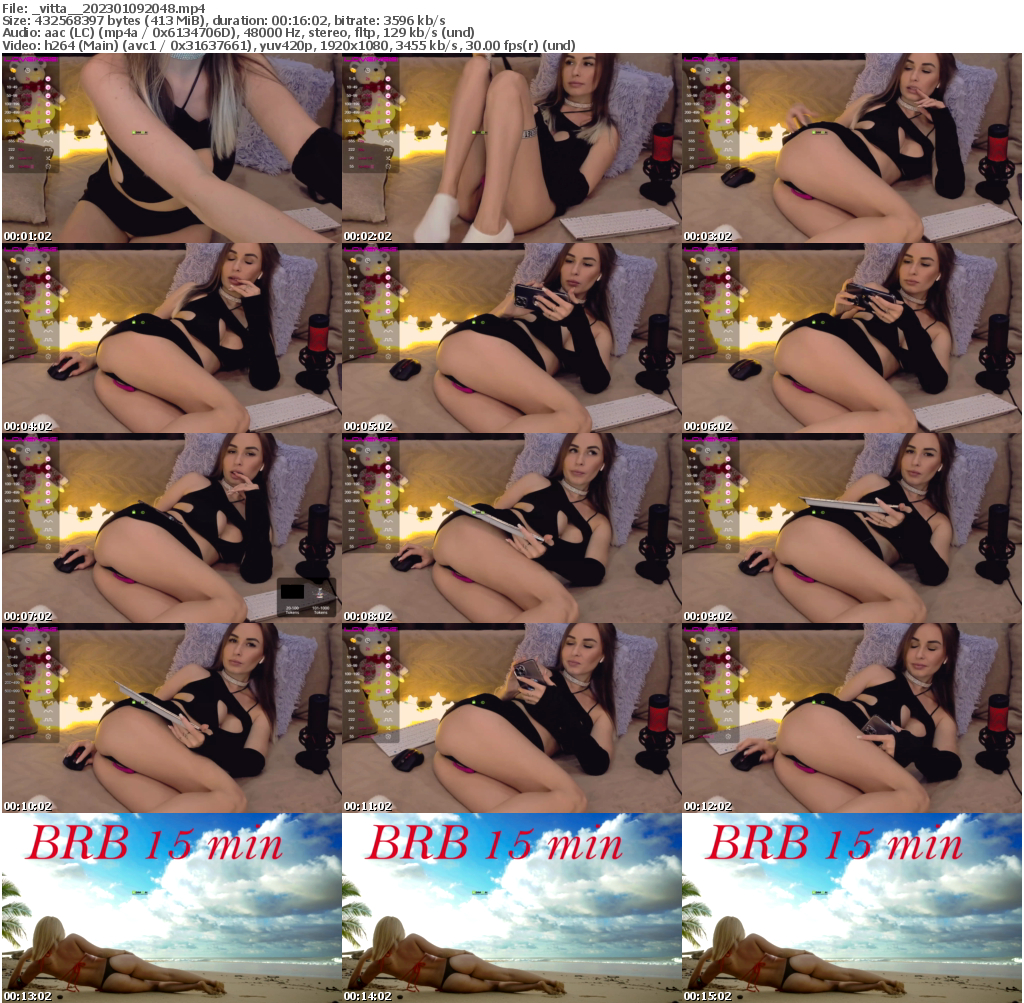Toggle the heart beside the 200-499 tier
Screen dimensions: 1024x1003
(x=48, y=113)
